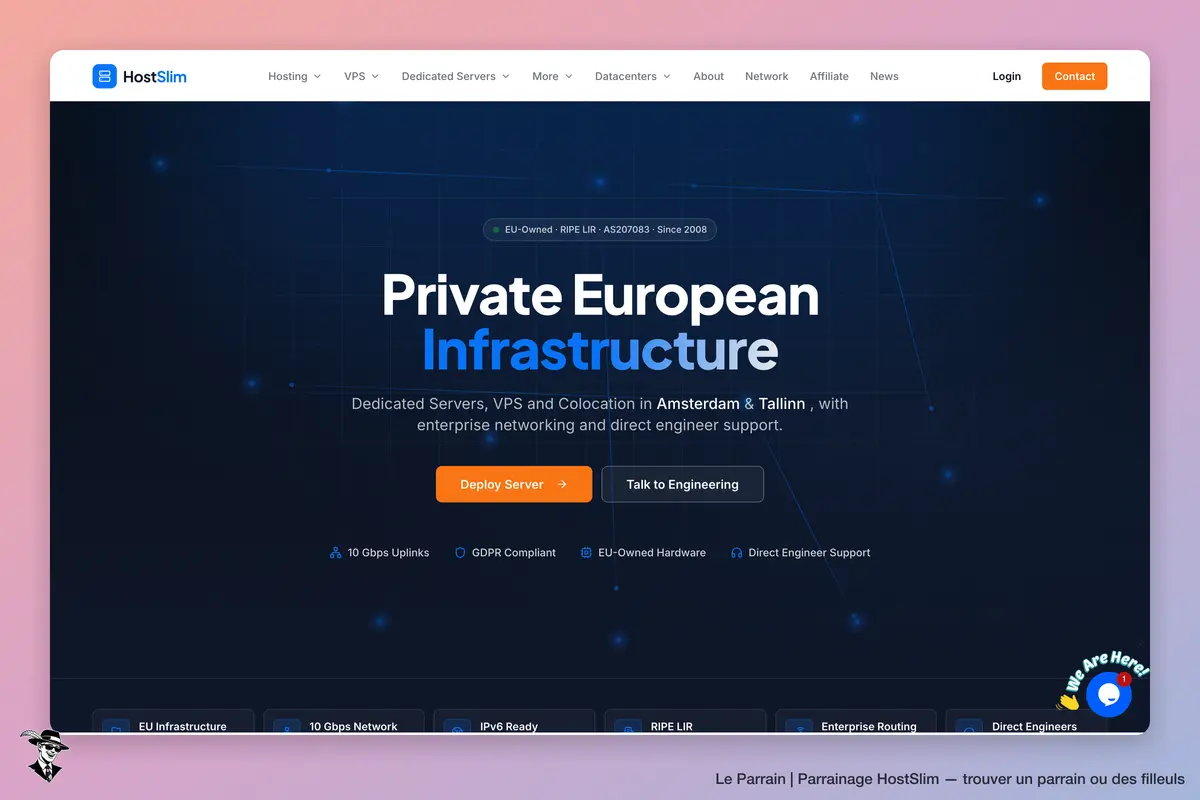Click the 'Amsterdam' highlighted word
This screenshot has height=800, width=1200.
coord(698,404)
